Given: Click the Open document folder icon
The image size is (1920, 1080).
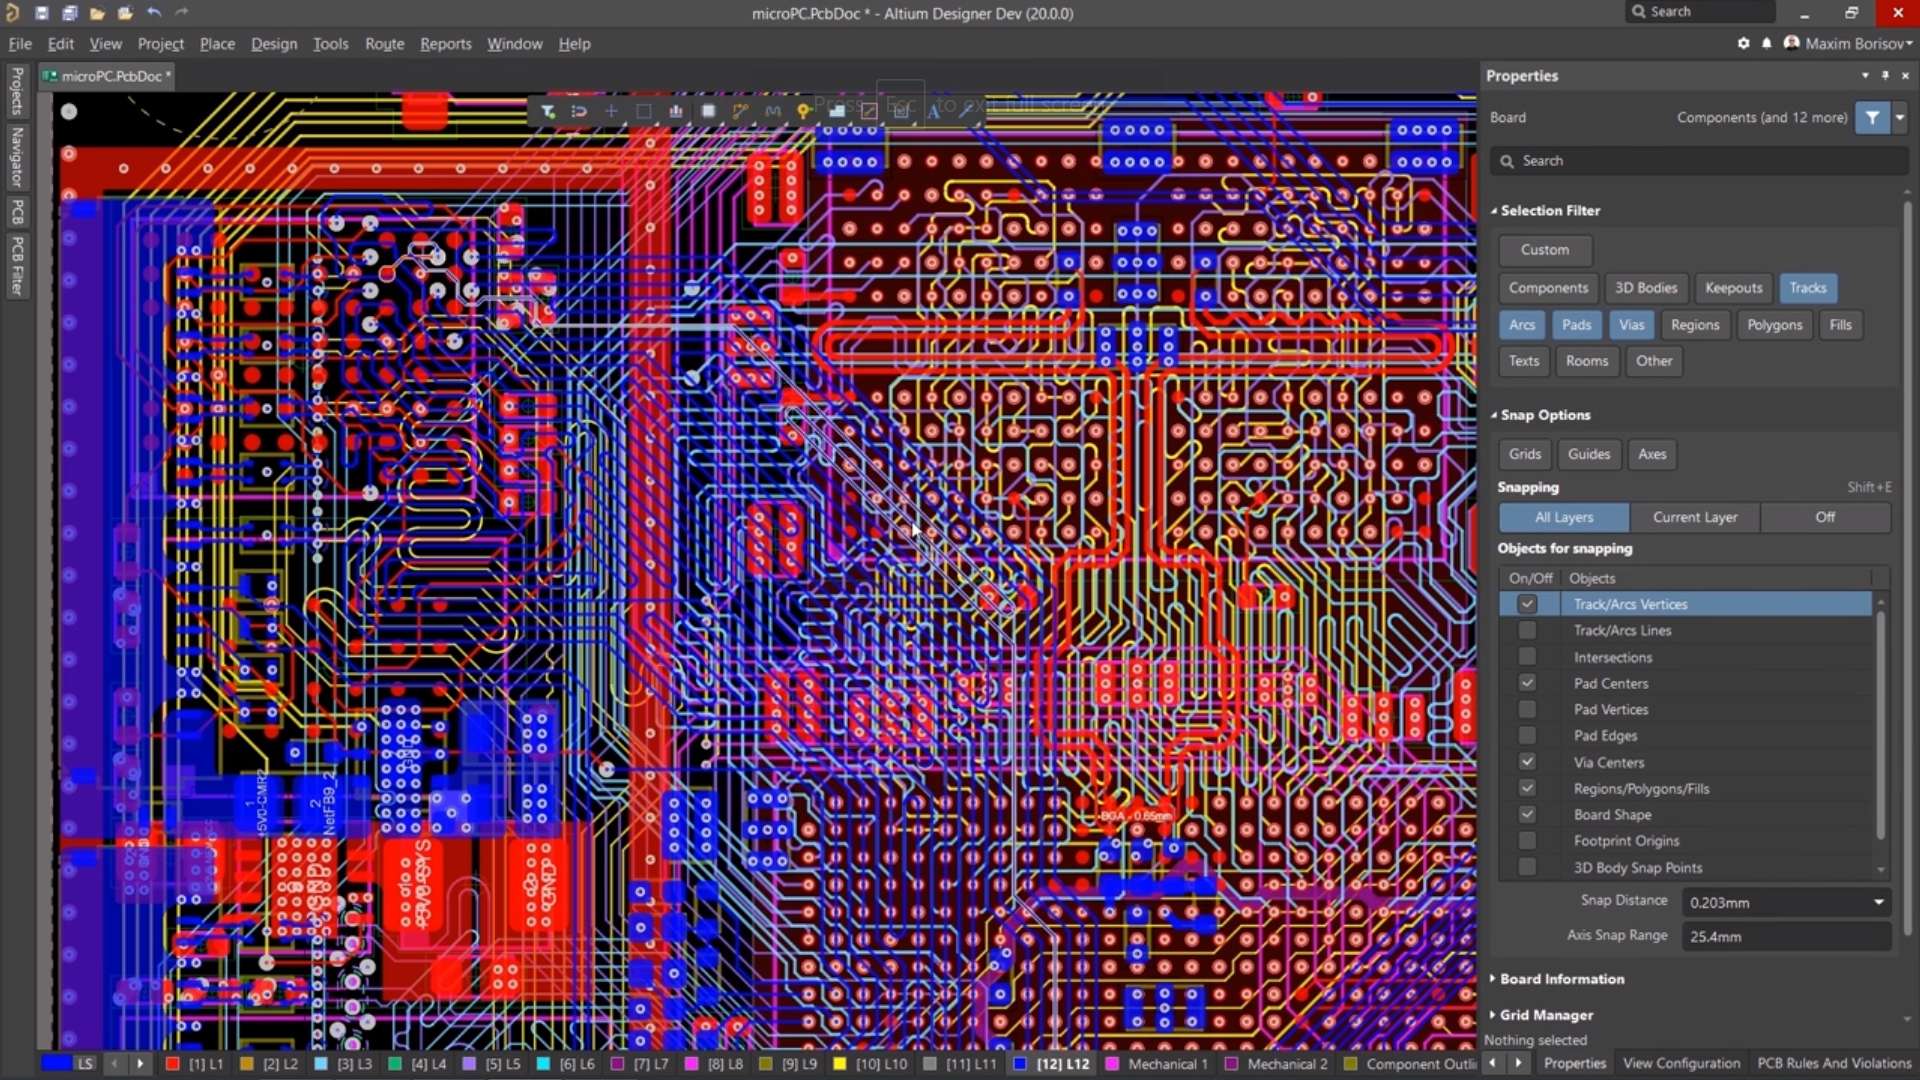Looking at the screenshot, I should 97,13.
